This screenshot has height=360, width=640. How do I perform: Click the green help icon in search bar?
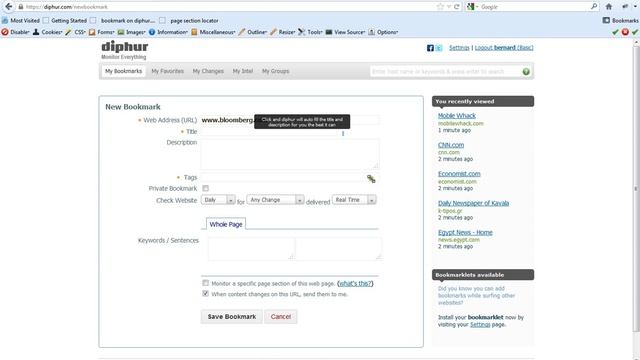tap(526, 71)
